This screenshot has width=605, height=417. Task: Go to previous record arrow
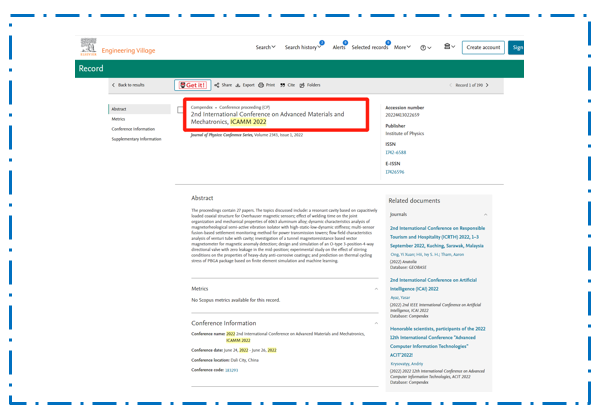click(450, 85)
